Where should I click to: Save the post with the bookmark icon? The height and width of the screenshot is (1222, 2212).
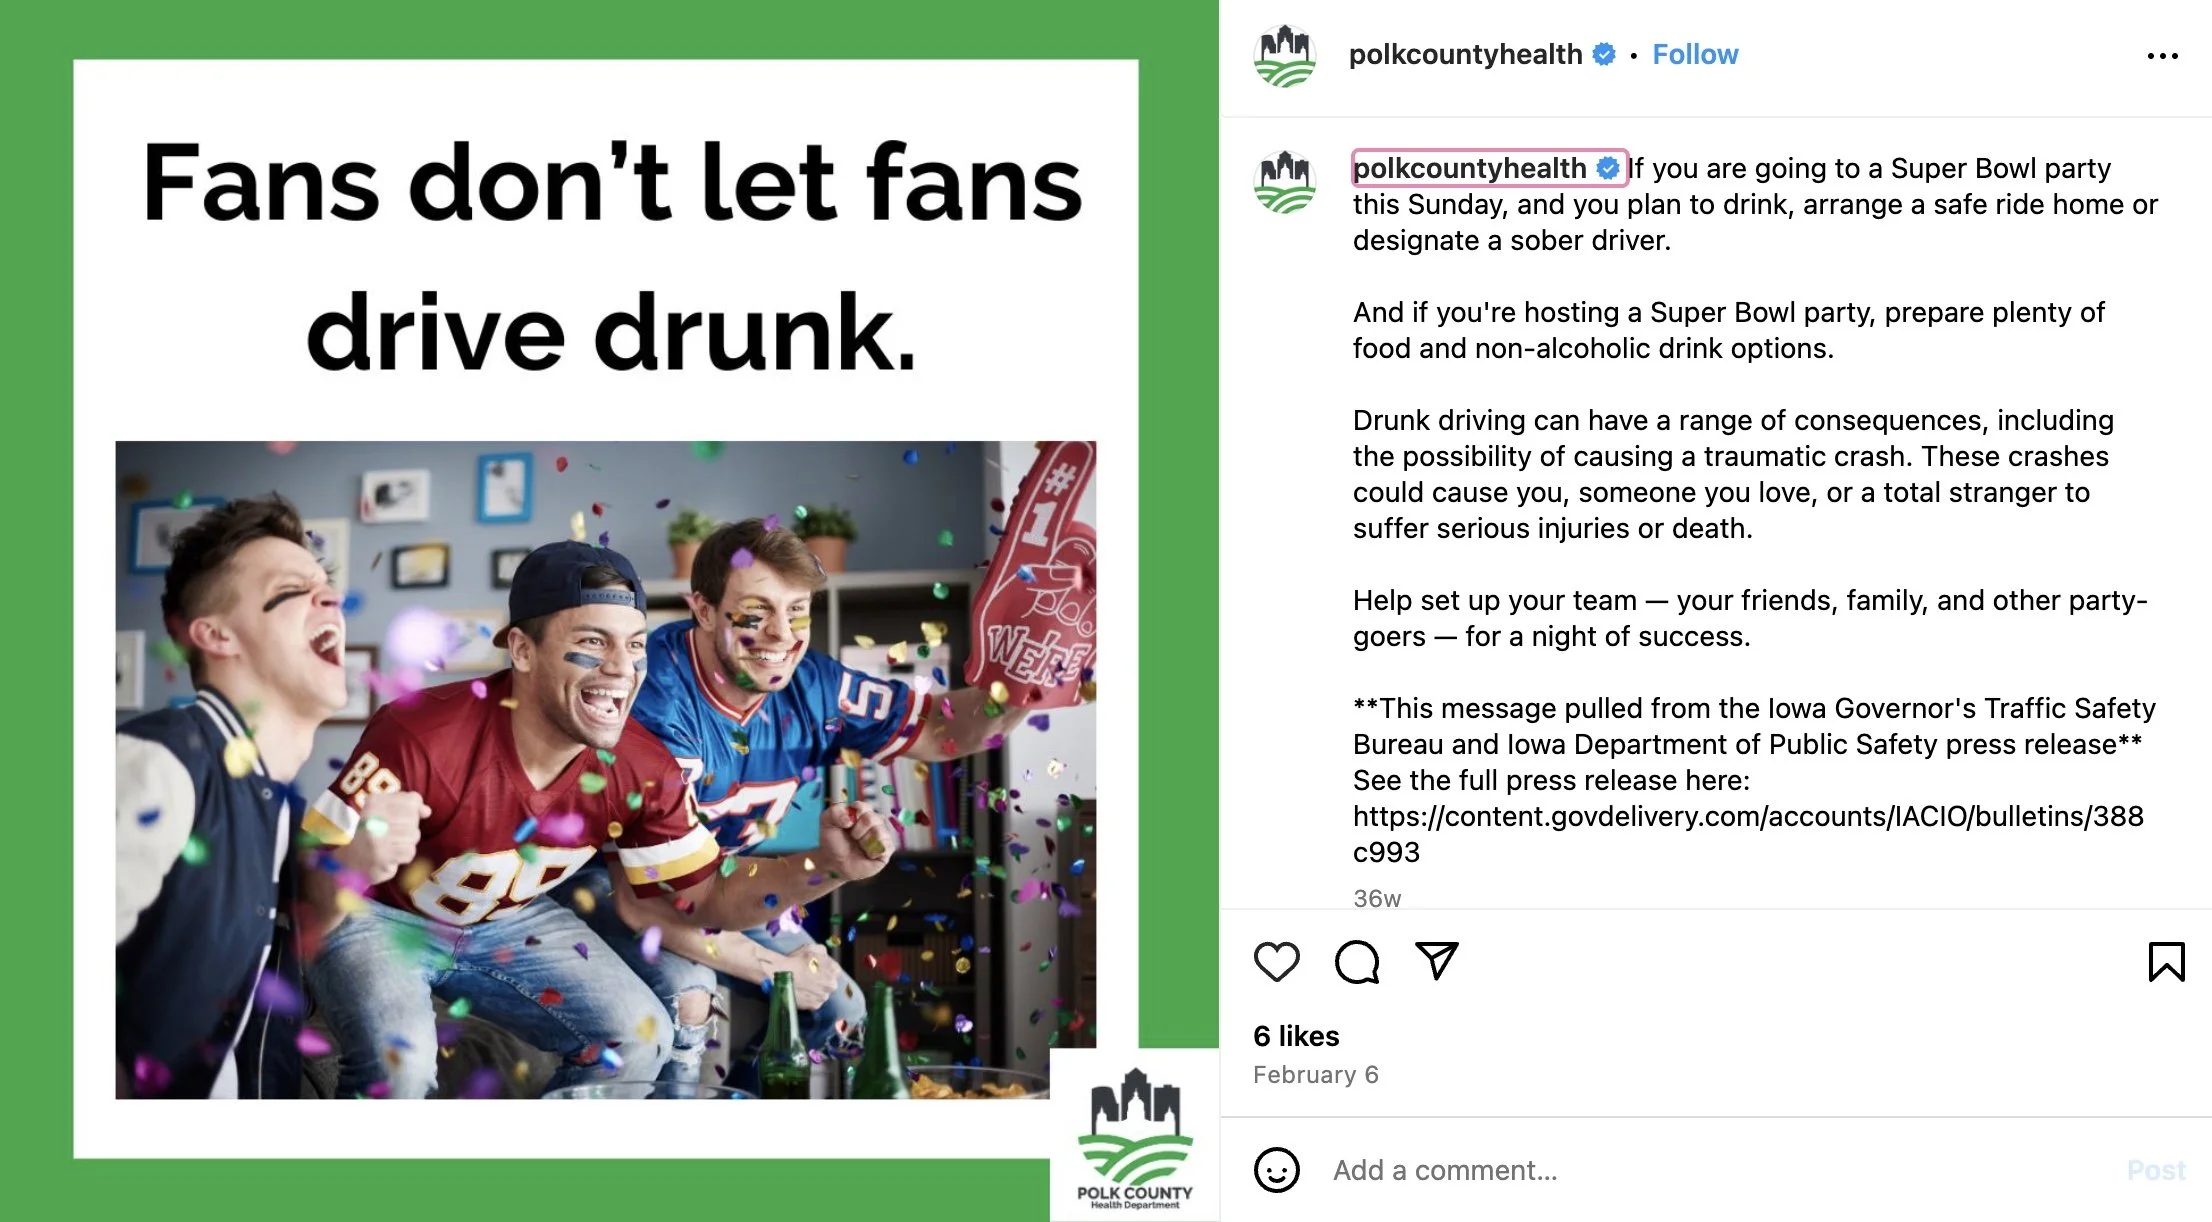(2166, 962)
